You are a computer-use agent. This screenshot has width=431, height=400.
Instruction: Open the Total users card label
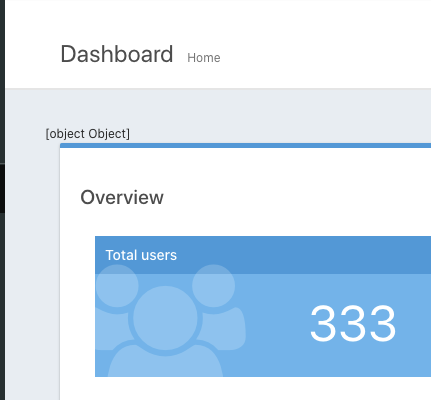(x=141, y=255)
